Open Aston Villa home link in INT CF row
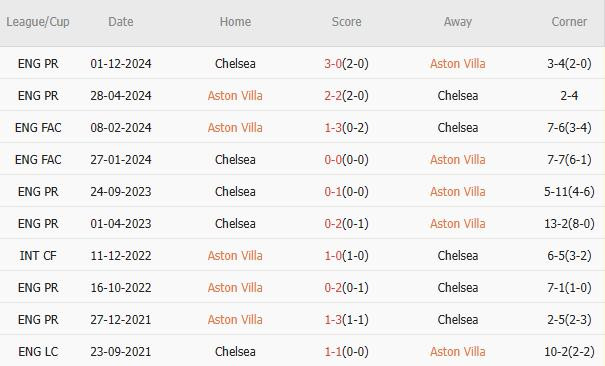 235,256
